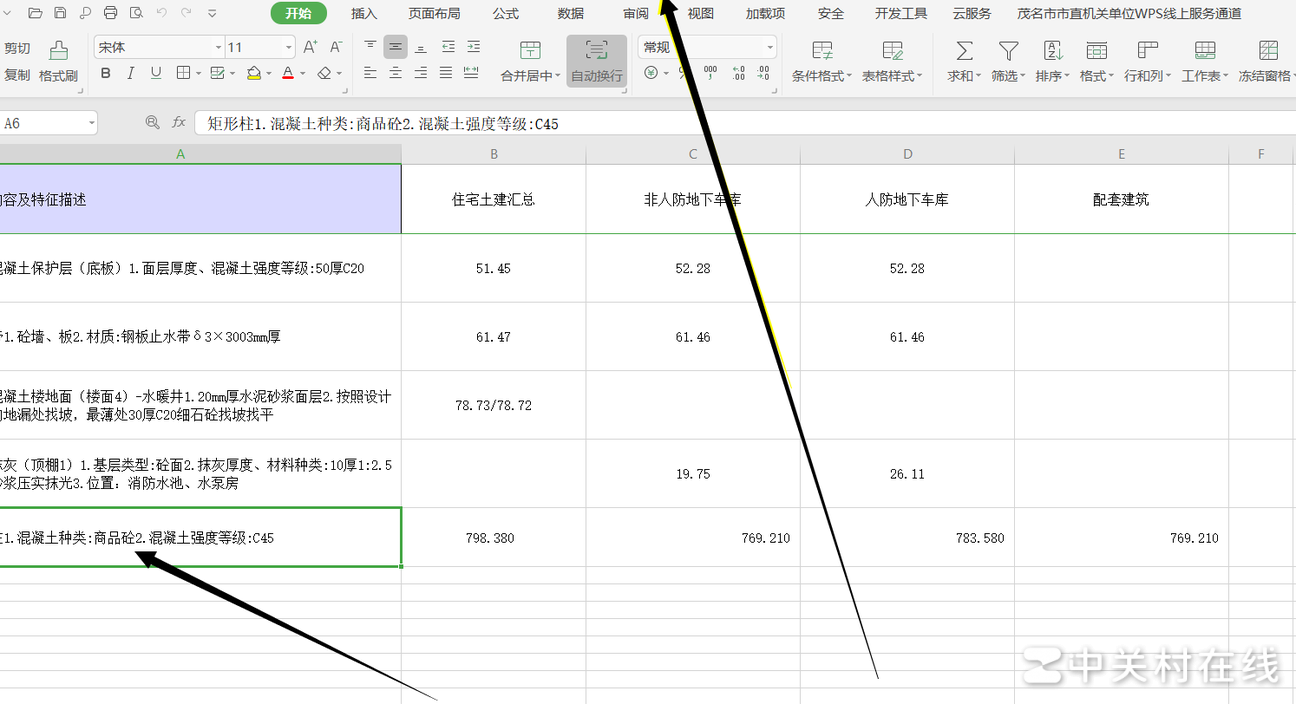Image resolution: width=1296 pixels, height=704 pixels.
Task: Click the 剪切 (Cut) button
Action: pyautogui.click(x=17, y=48)
